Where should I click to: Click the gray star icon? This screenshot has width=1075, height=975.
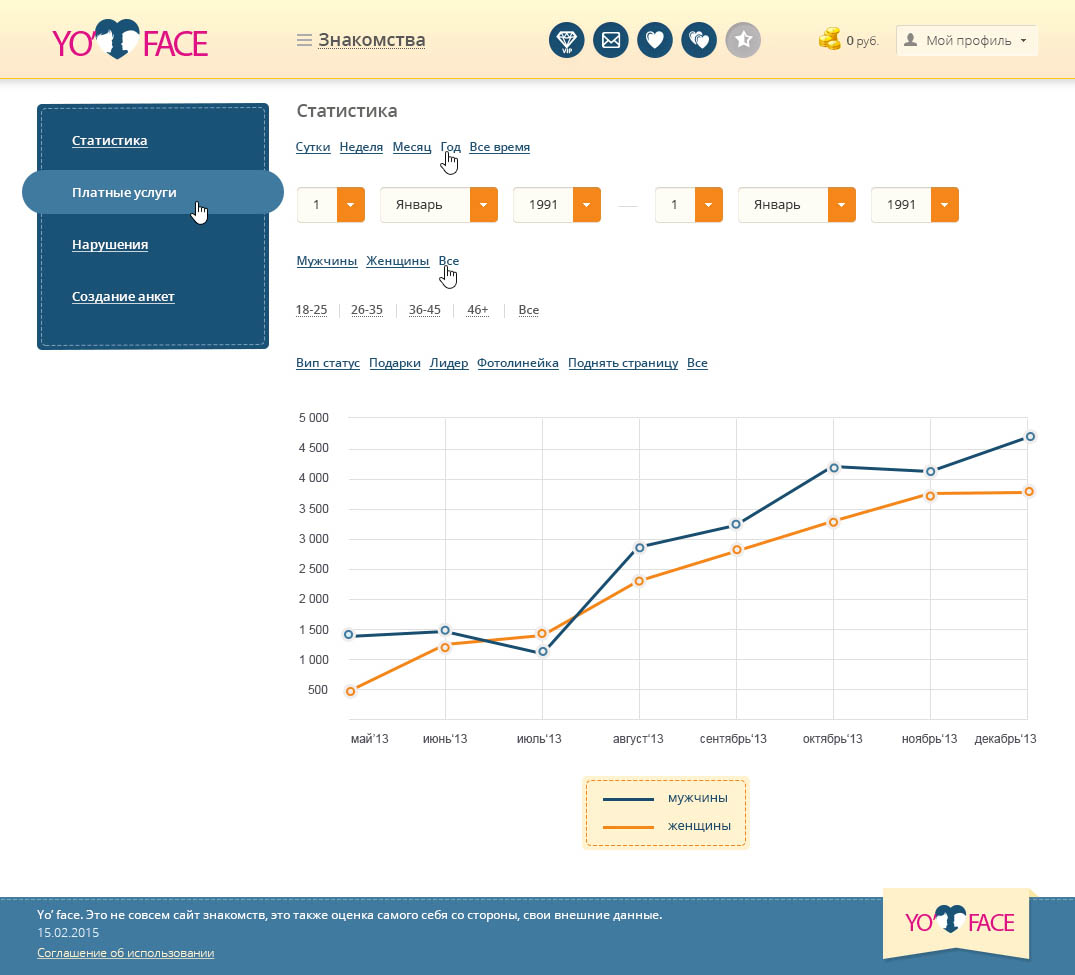(x=743, y=40)
